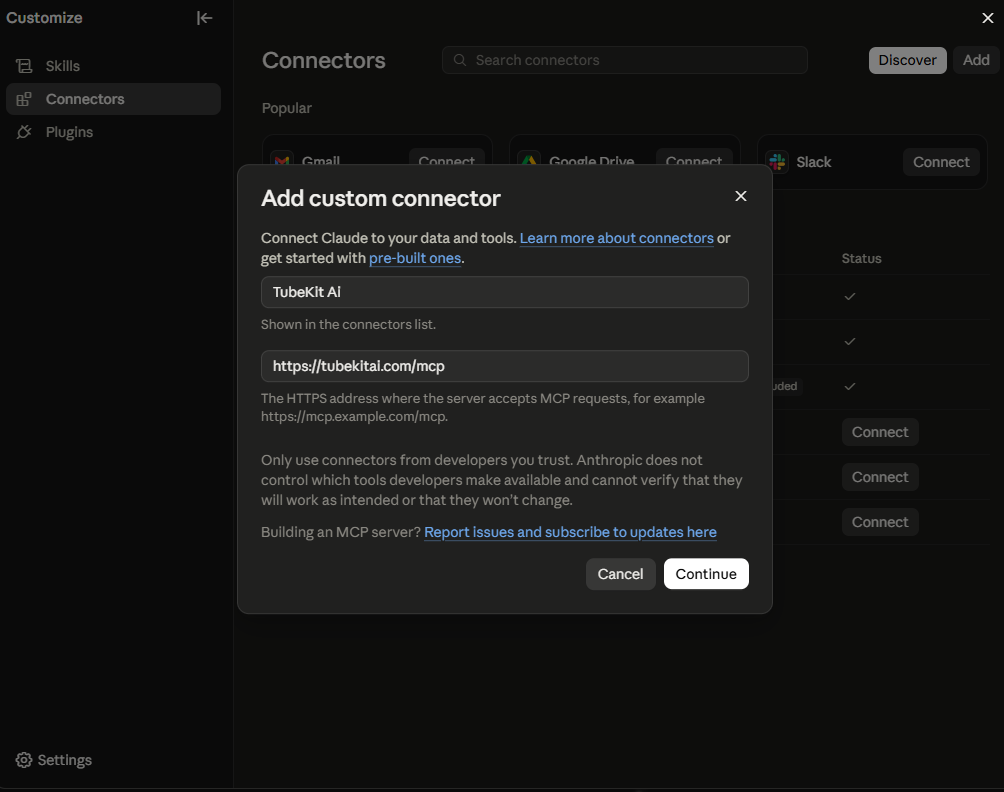Click the Plugins plug icon
Screen dimensions: 1004x792
[x=24, y=132]
